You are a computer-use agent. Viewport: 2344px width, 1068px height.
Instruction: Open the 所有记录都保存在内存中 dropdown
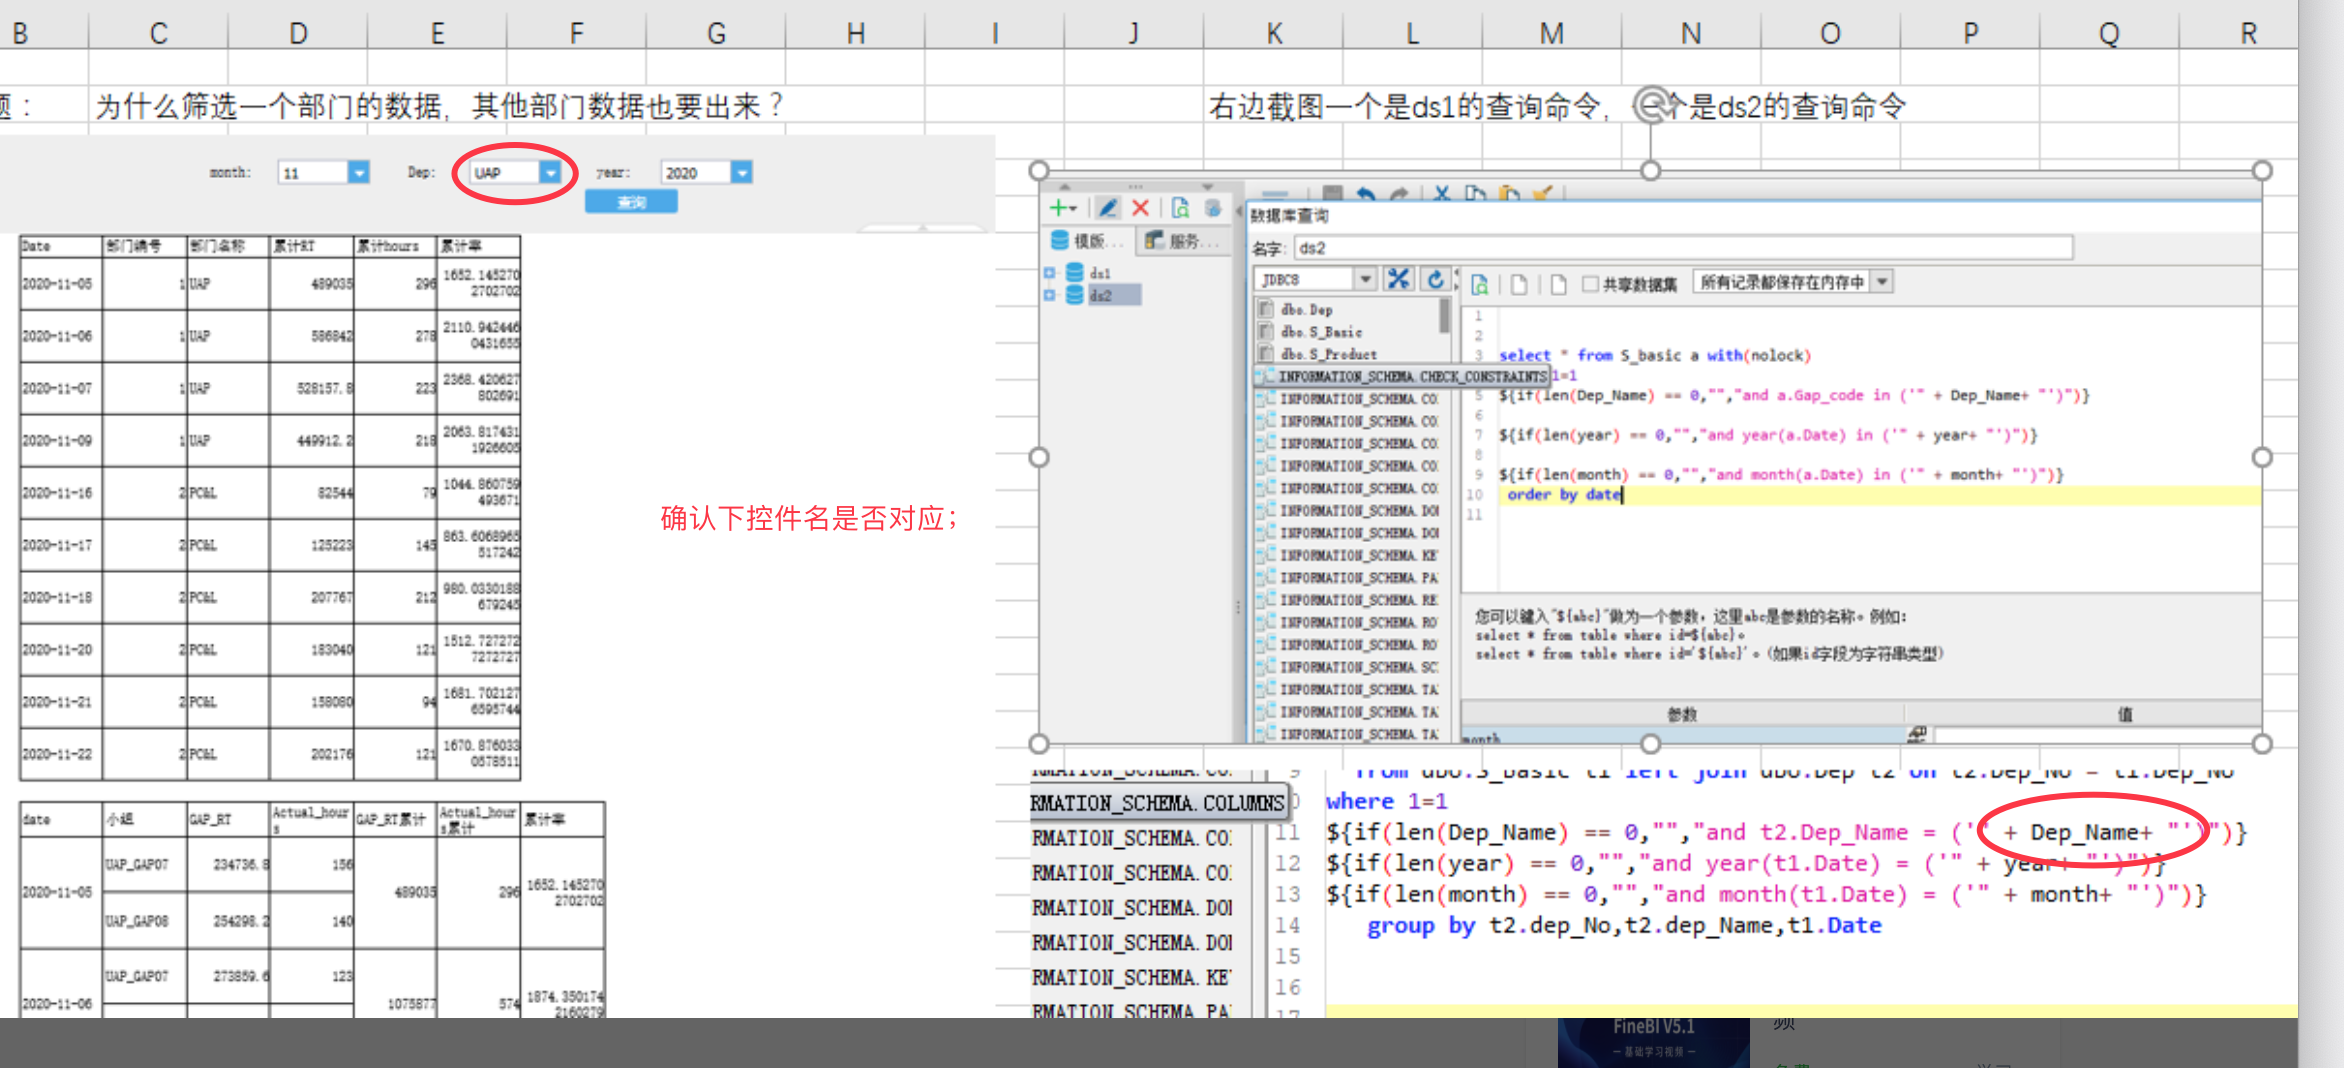coord(1882,282)
